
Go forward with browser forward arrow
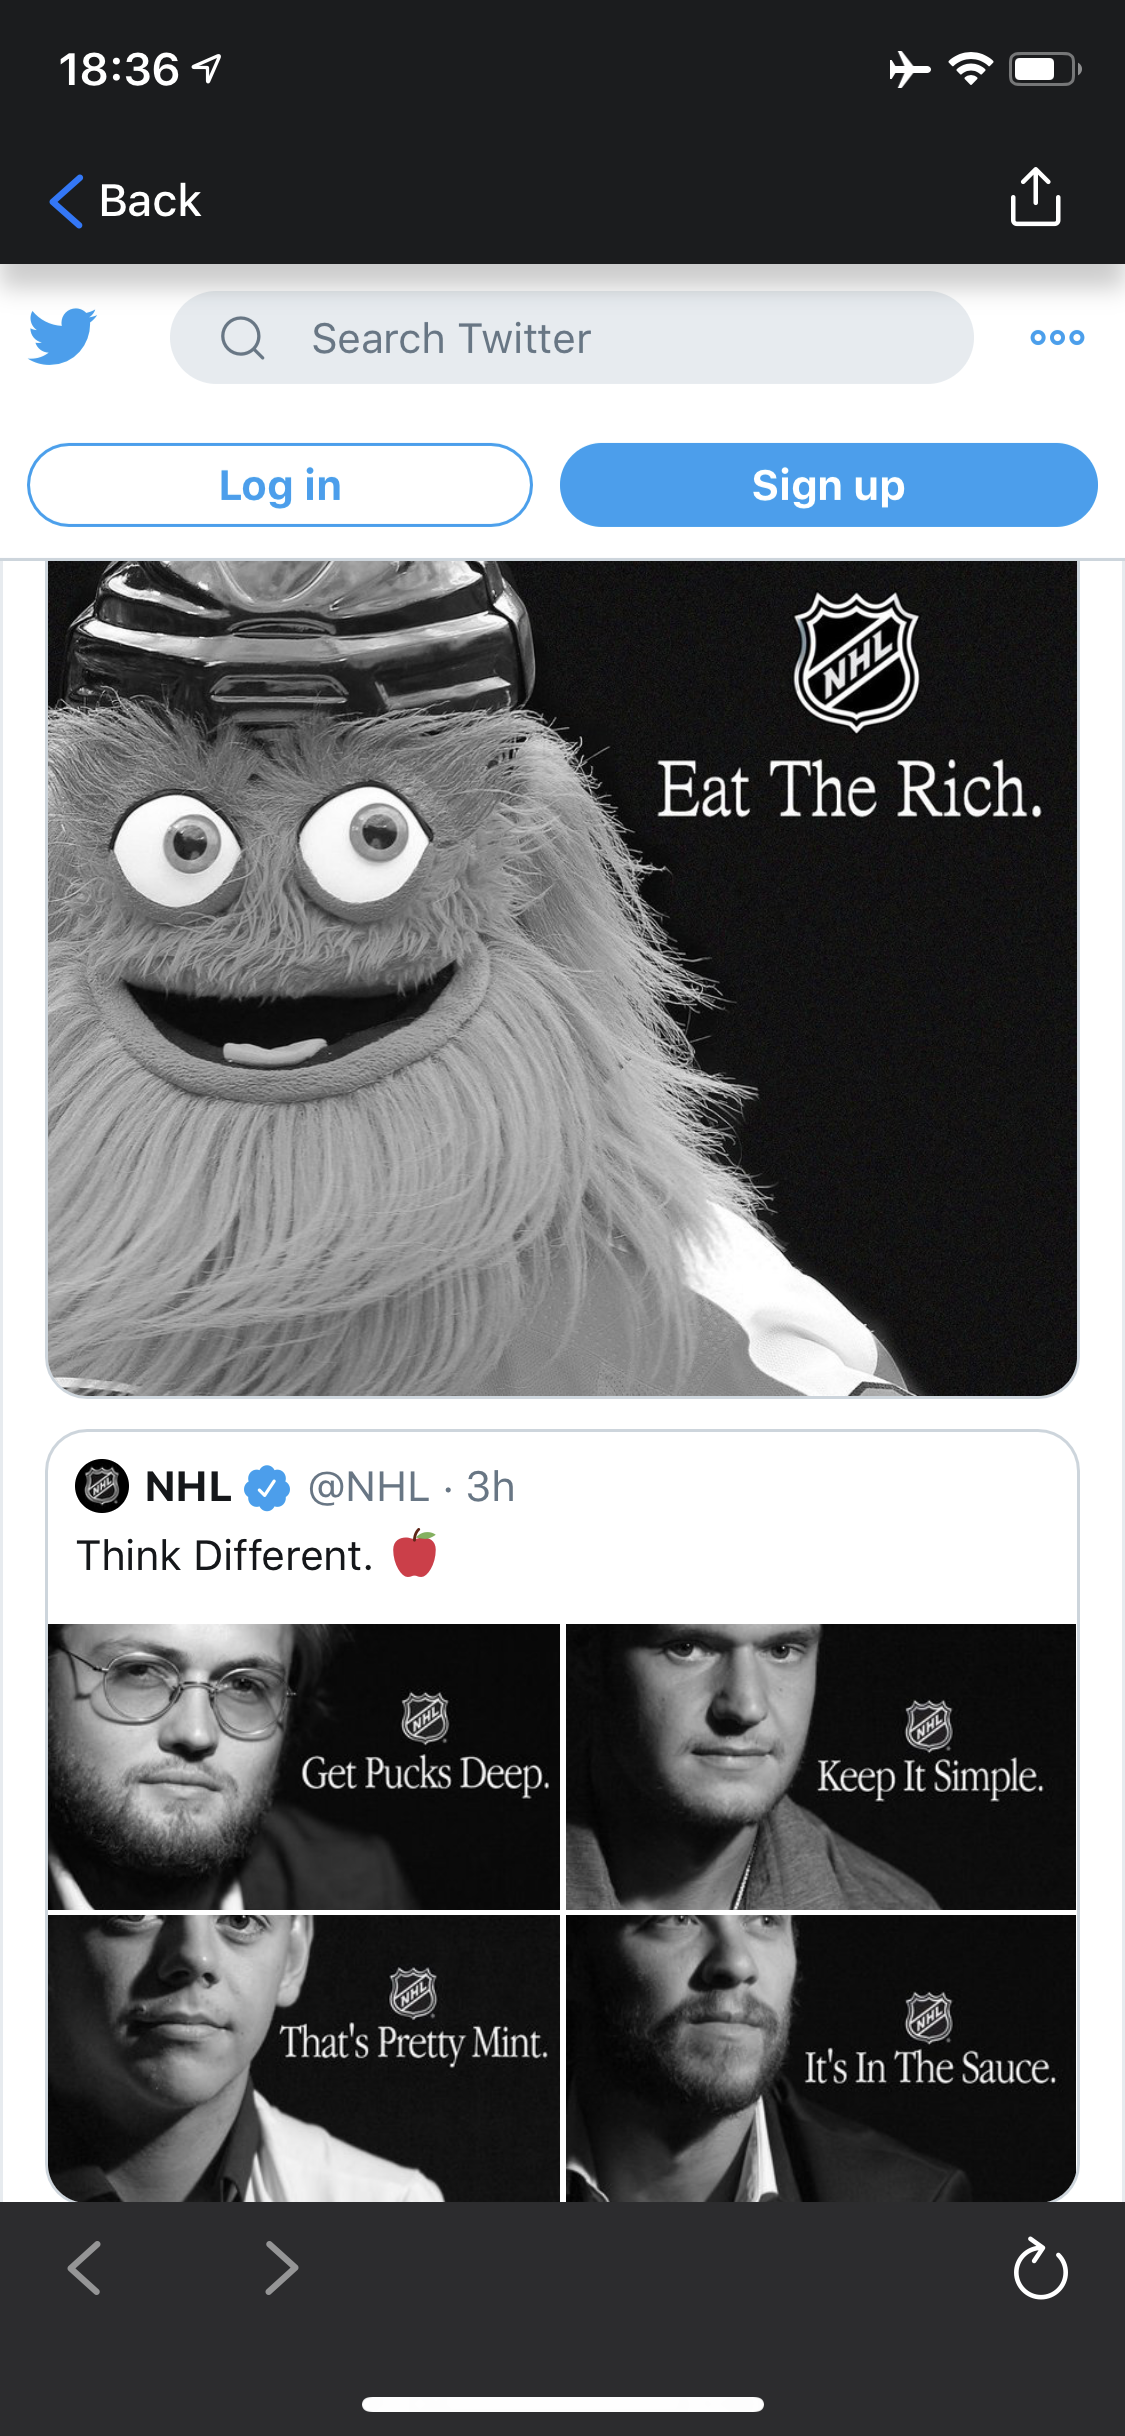pos(281,2267)
